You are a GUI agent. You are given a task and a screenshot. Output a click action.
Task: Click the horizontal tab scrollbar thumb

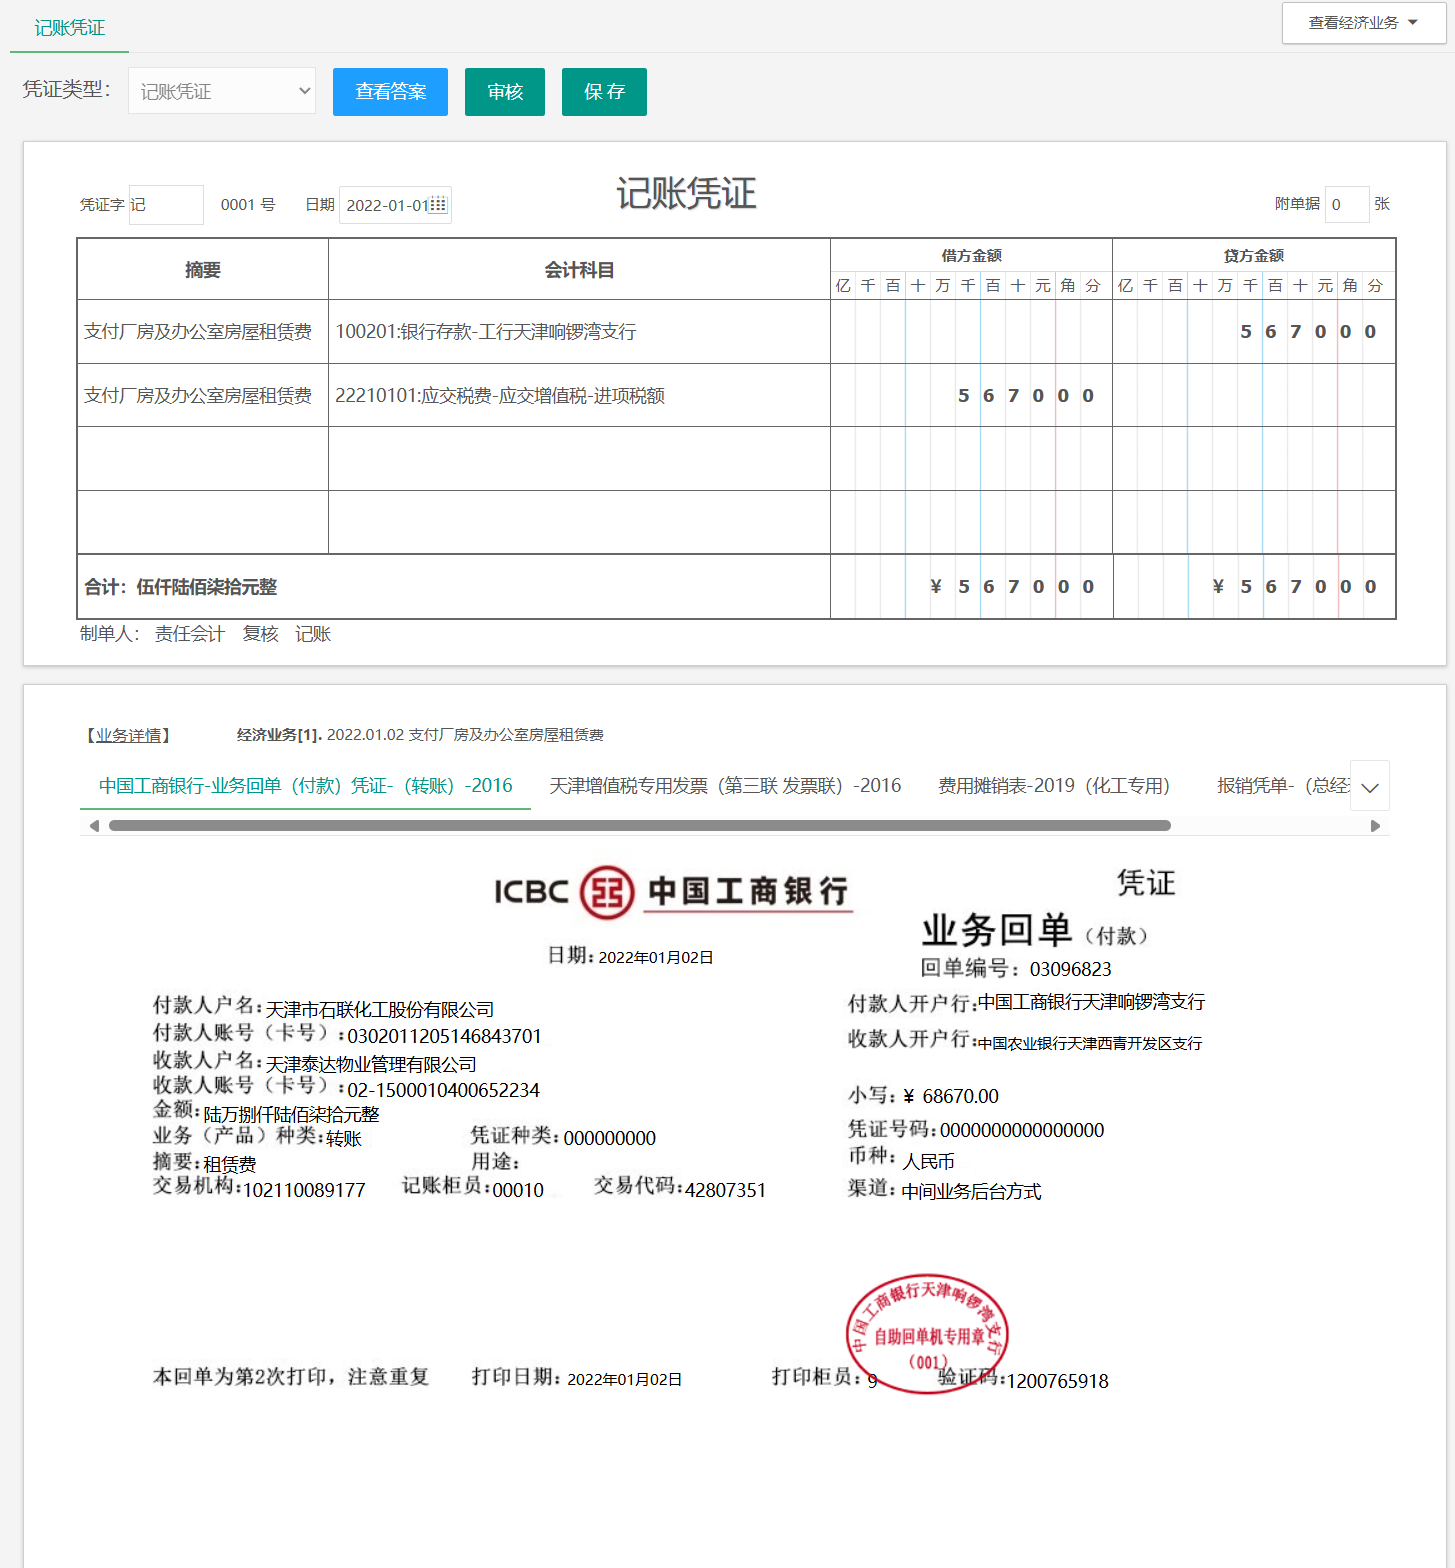640,826
